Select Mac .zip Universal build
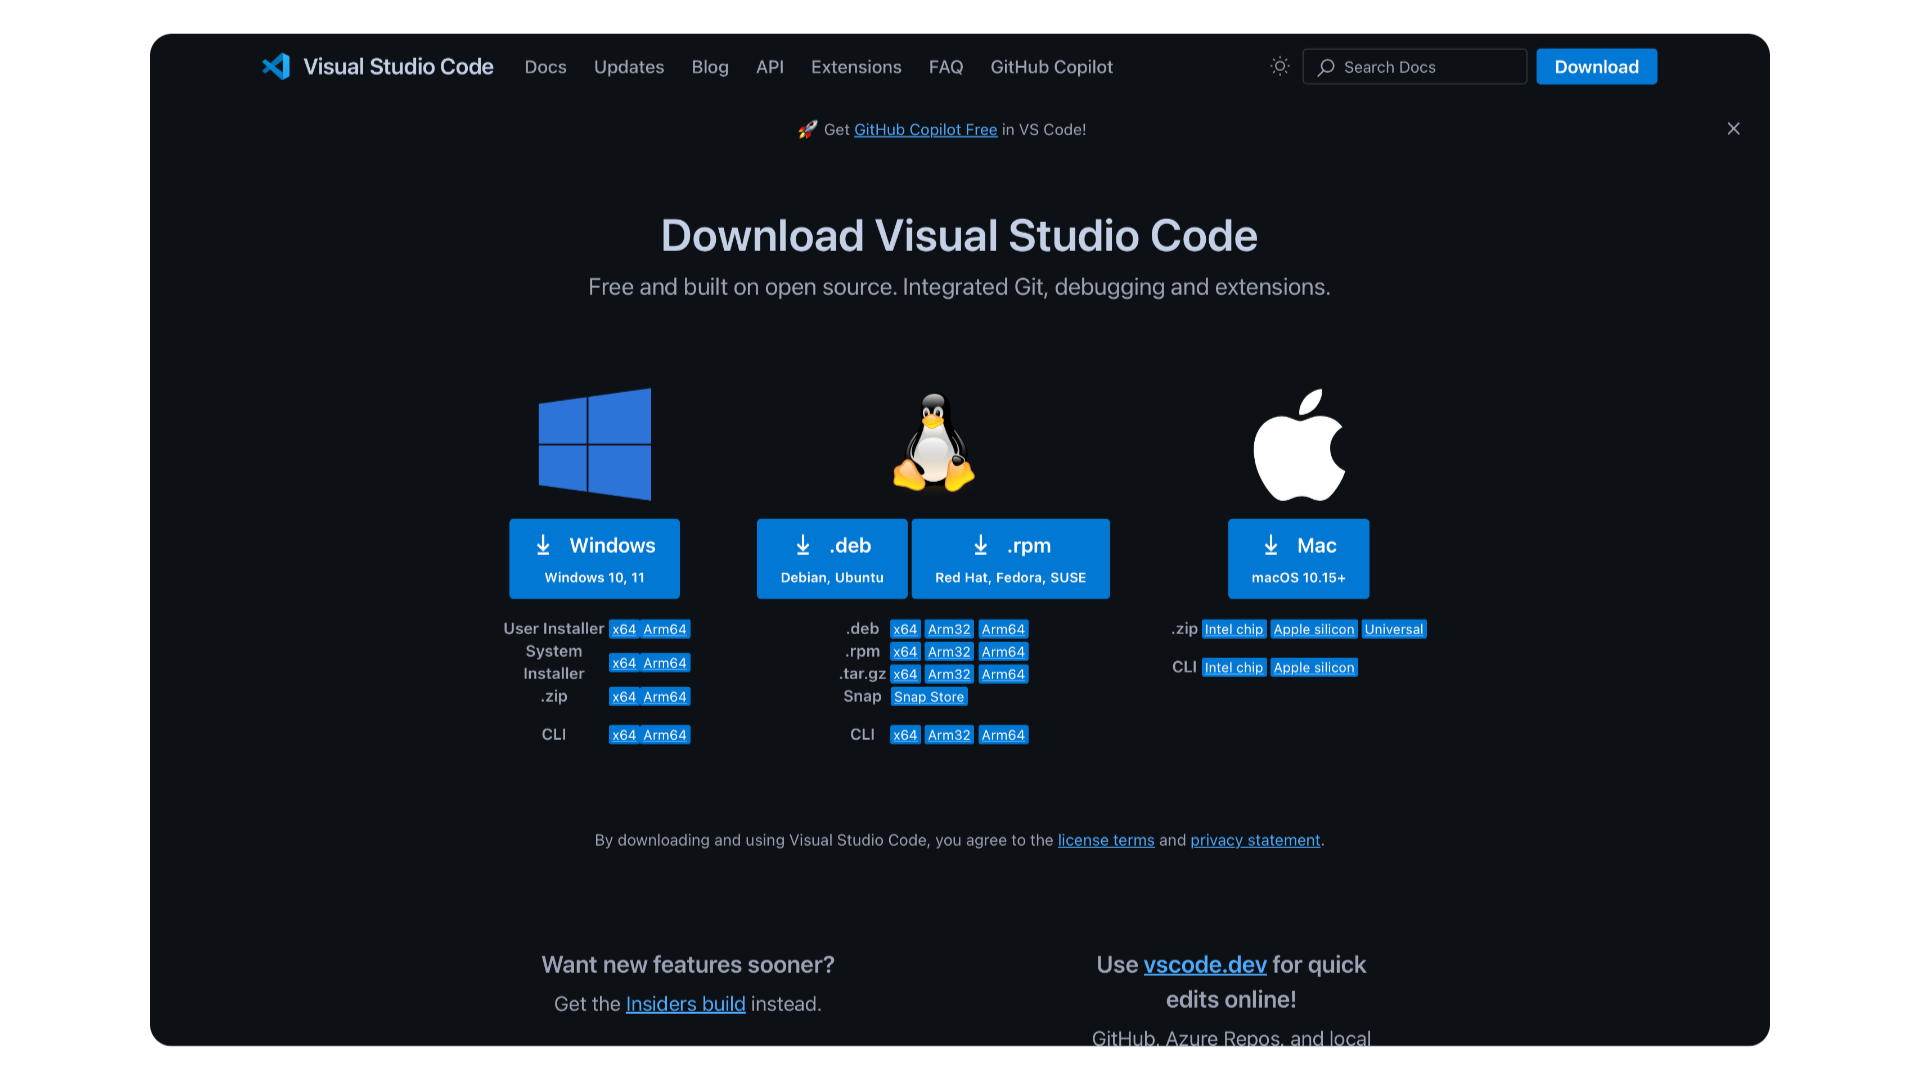The height and width of the screenshot is (1080, 1920). click(x=1394, y=630)
